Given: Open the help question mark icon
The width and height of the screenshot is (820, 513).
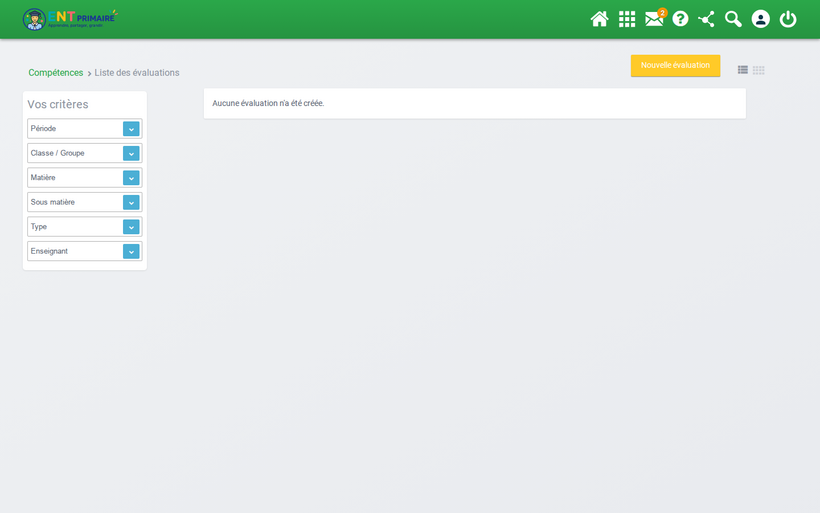Looking at the screenshot, I should tap(680, 19).
